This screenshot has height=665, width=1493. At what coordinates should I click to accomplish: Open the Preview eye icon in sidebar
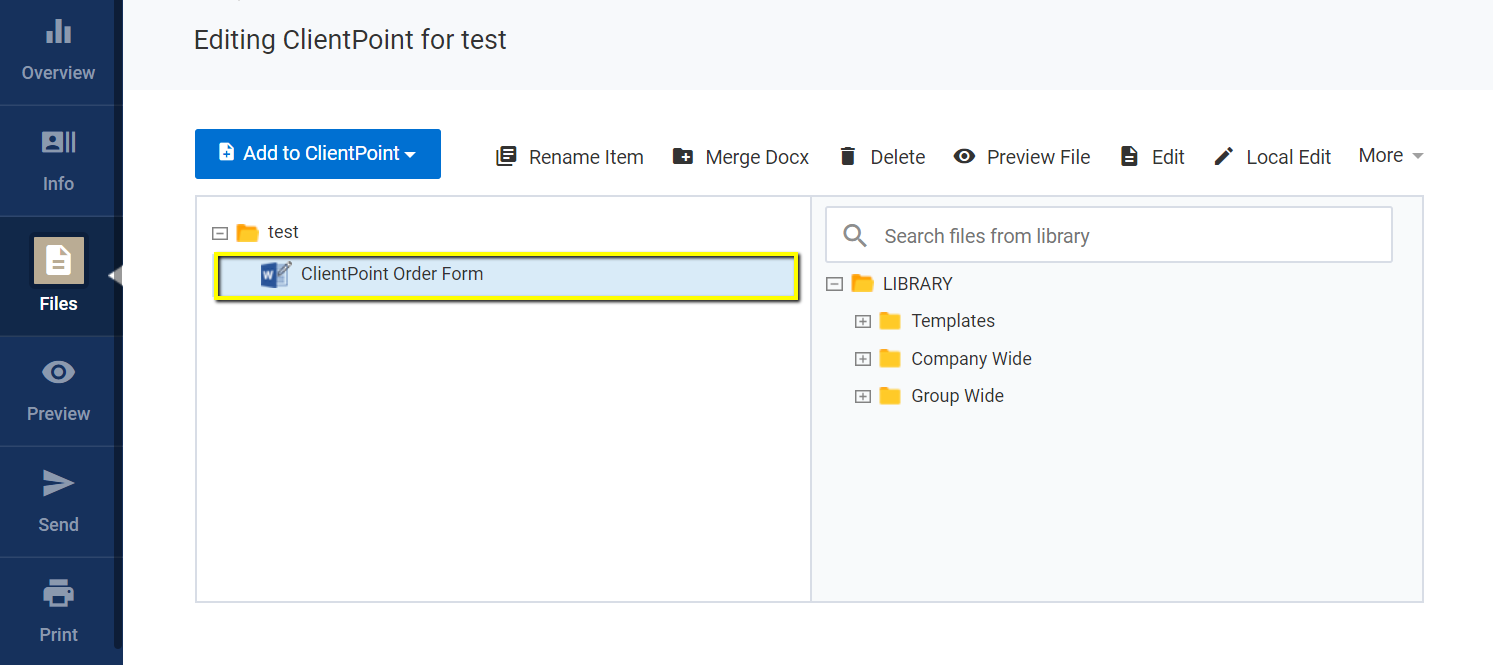click(x=59, y=373)
